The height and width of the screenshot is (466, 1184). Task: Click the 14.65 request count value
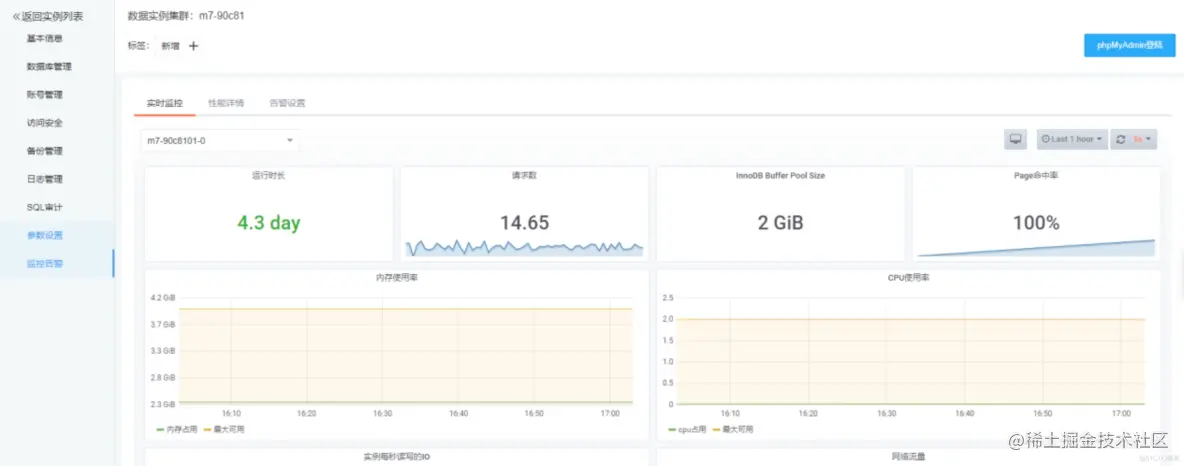tap(524, 223)
